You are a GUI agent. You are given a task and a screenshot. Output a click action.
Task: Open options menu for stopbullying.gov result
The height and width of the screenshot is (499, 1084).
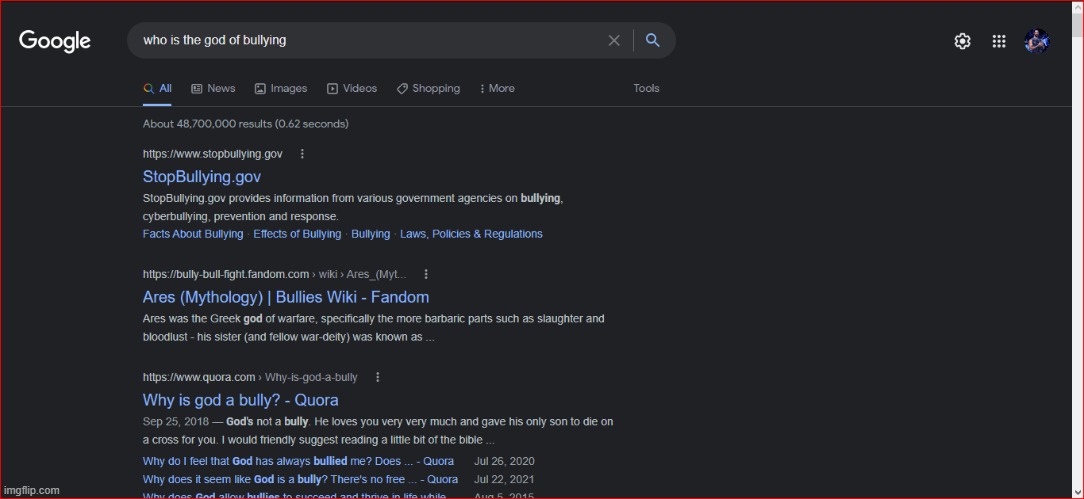tap(302, 153)
